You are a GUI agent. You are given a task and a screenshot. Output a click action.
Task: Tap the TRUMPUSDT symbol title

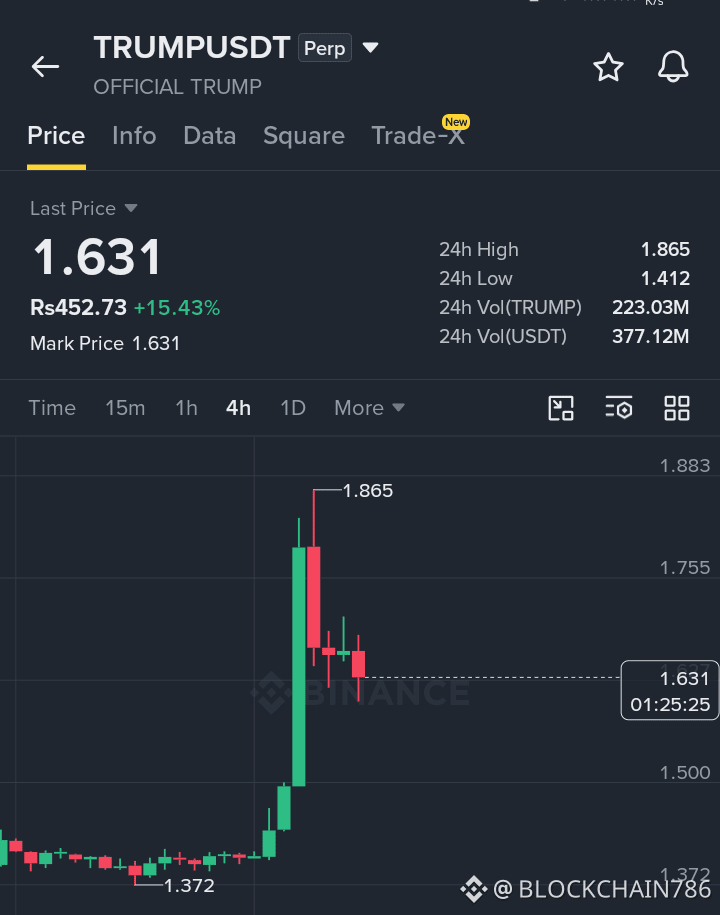pyautogui.click(x=192, y=48)
